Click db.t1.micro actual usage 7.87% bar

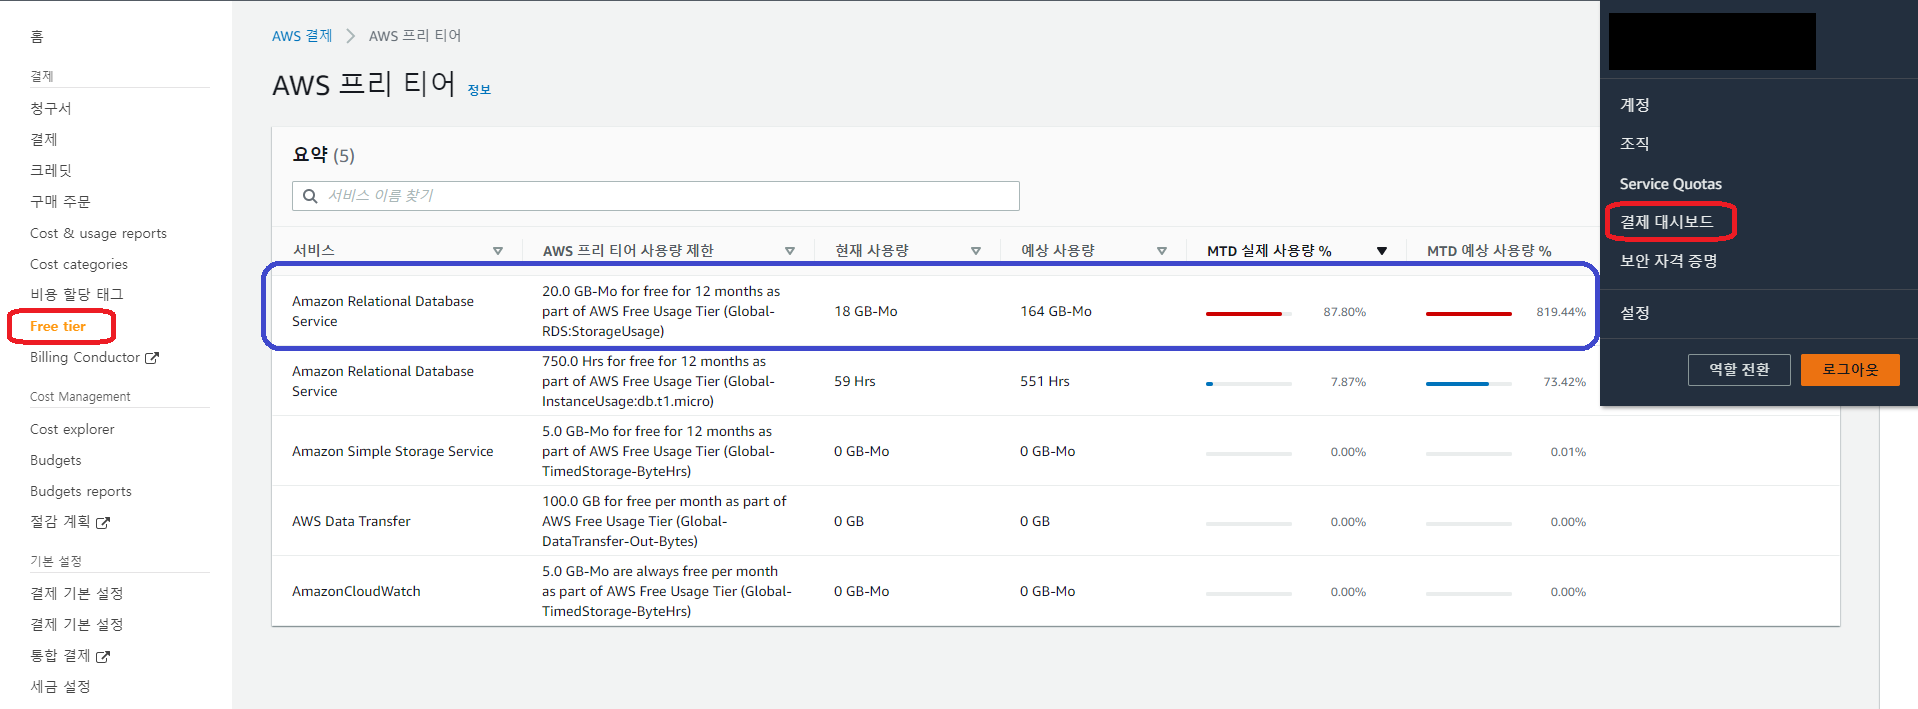tap(1248, 384)
